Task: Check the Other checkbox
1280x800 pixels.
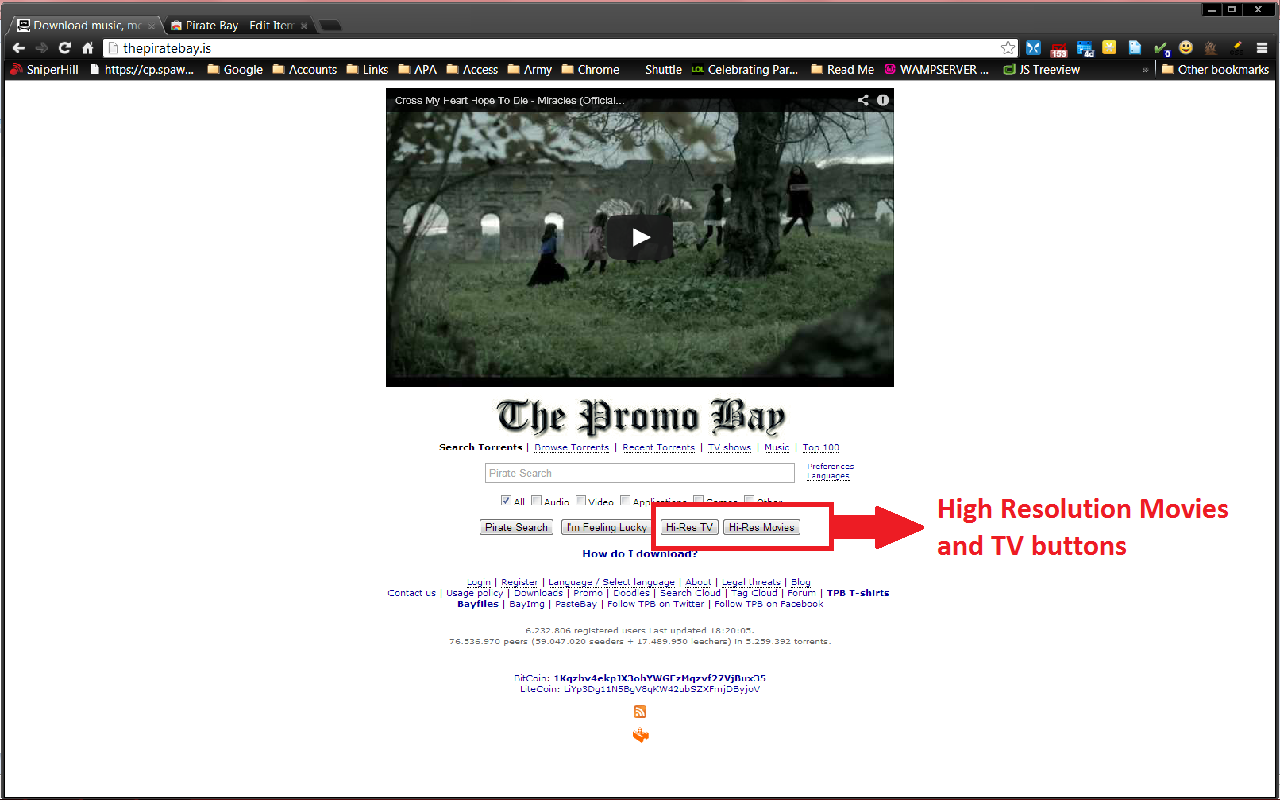Action: 749,501
